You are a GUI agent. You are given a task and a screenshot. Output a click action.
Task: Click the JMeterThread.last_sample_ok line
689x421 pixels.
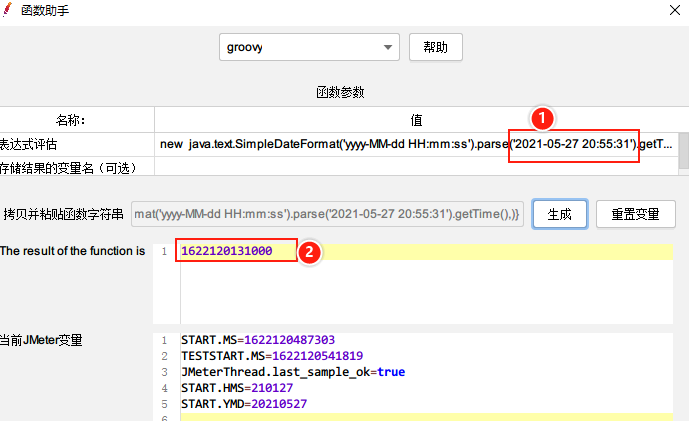pos(293,372)
